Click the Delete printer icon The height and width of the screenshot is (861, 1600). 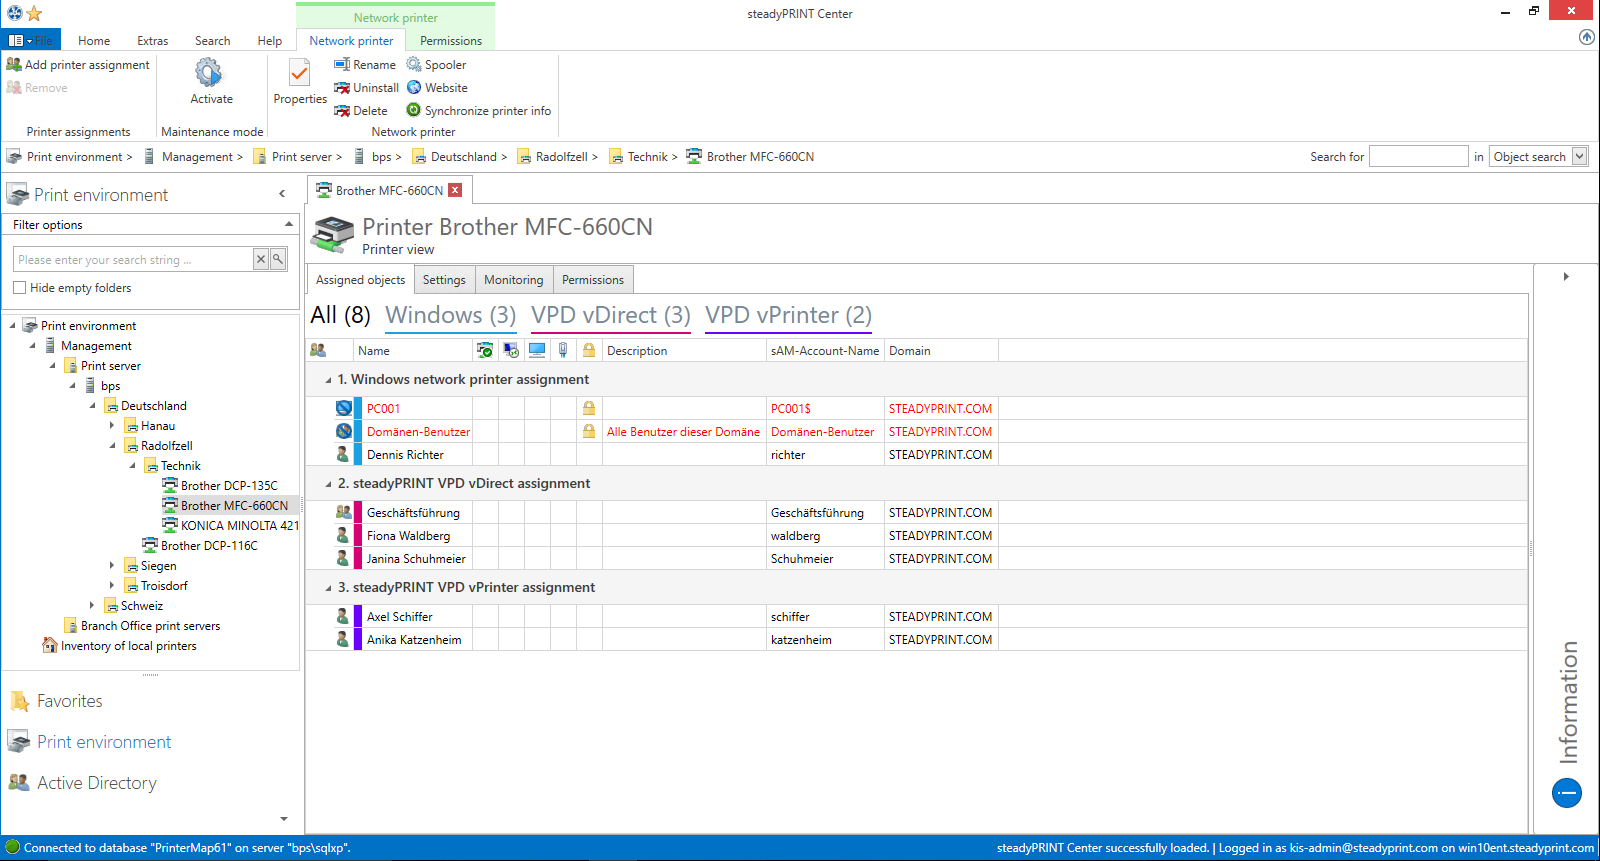pos(342,110)
